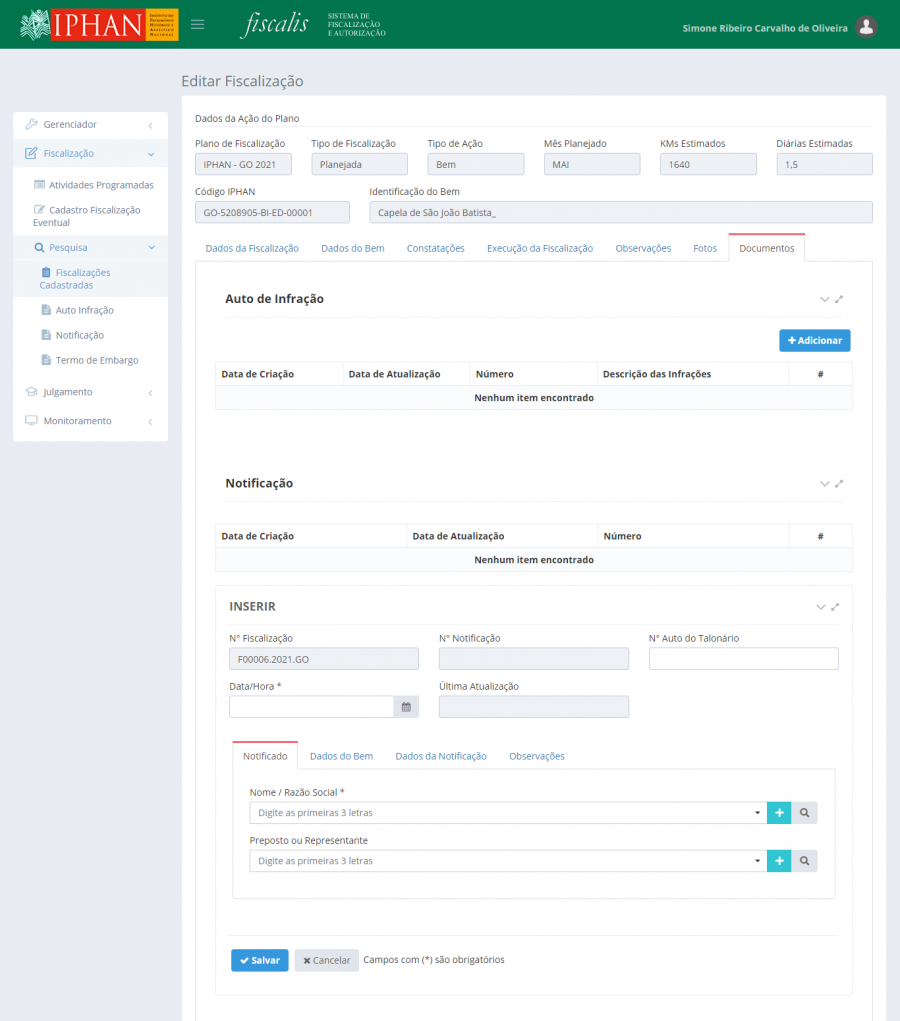Open Termo de Embargo in sidebar
The width and height of the screenshot is (900, 1021).
(x=96, y=360)
